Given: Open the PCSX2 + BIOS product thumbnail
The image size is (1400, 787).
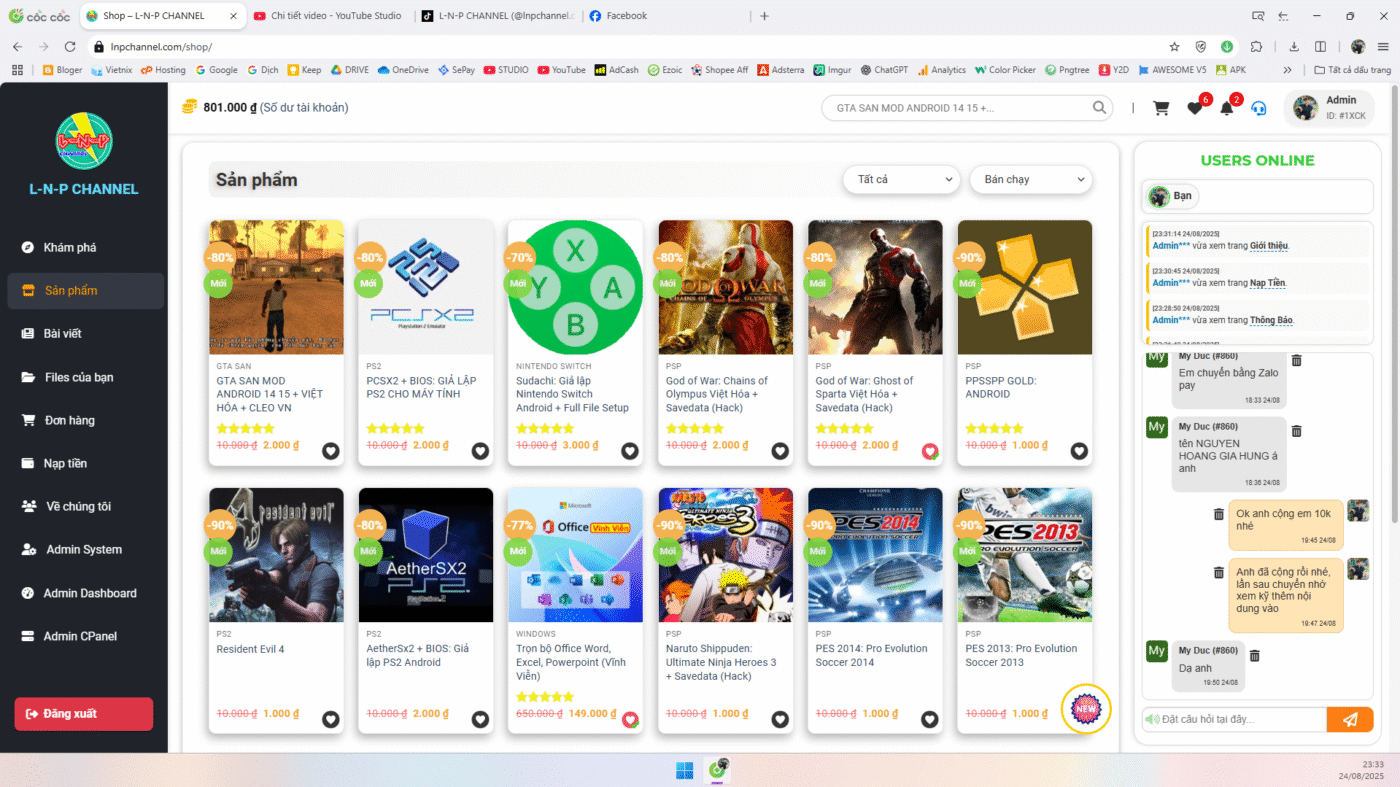Looking at the screenshot, I should [426, 287].
